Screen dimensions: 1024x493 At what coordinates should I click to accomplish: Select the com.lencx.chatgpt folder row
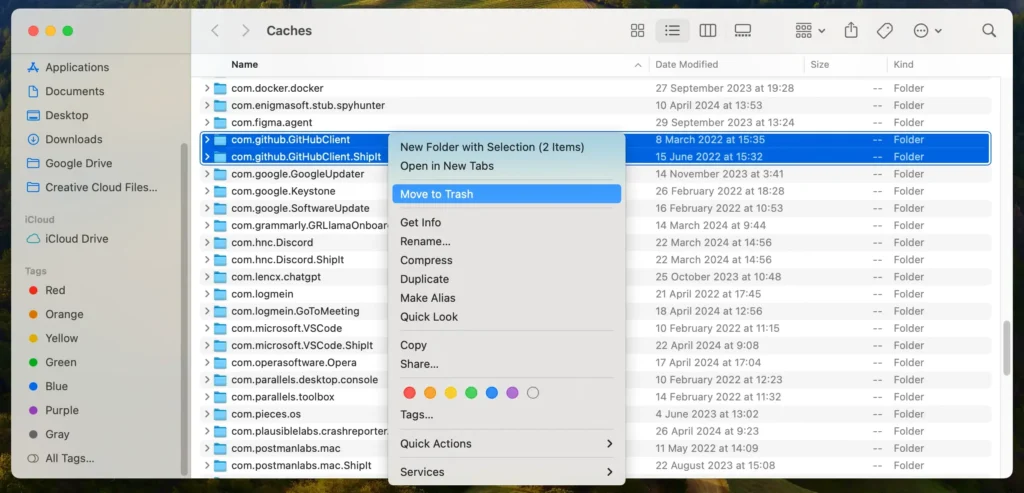pos(595,277)
